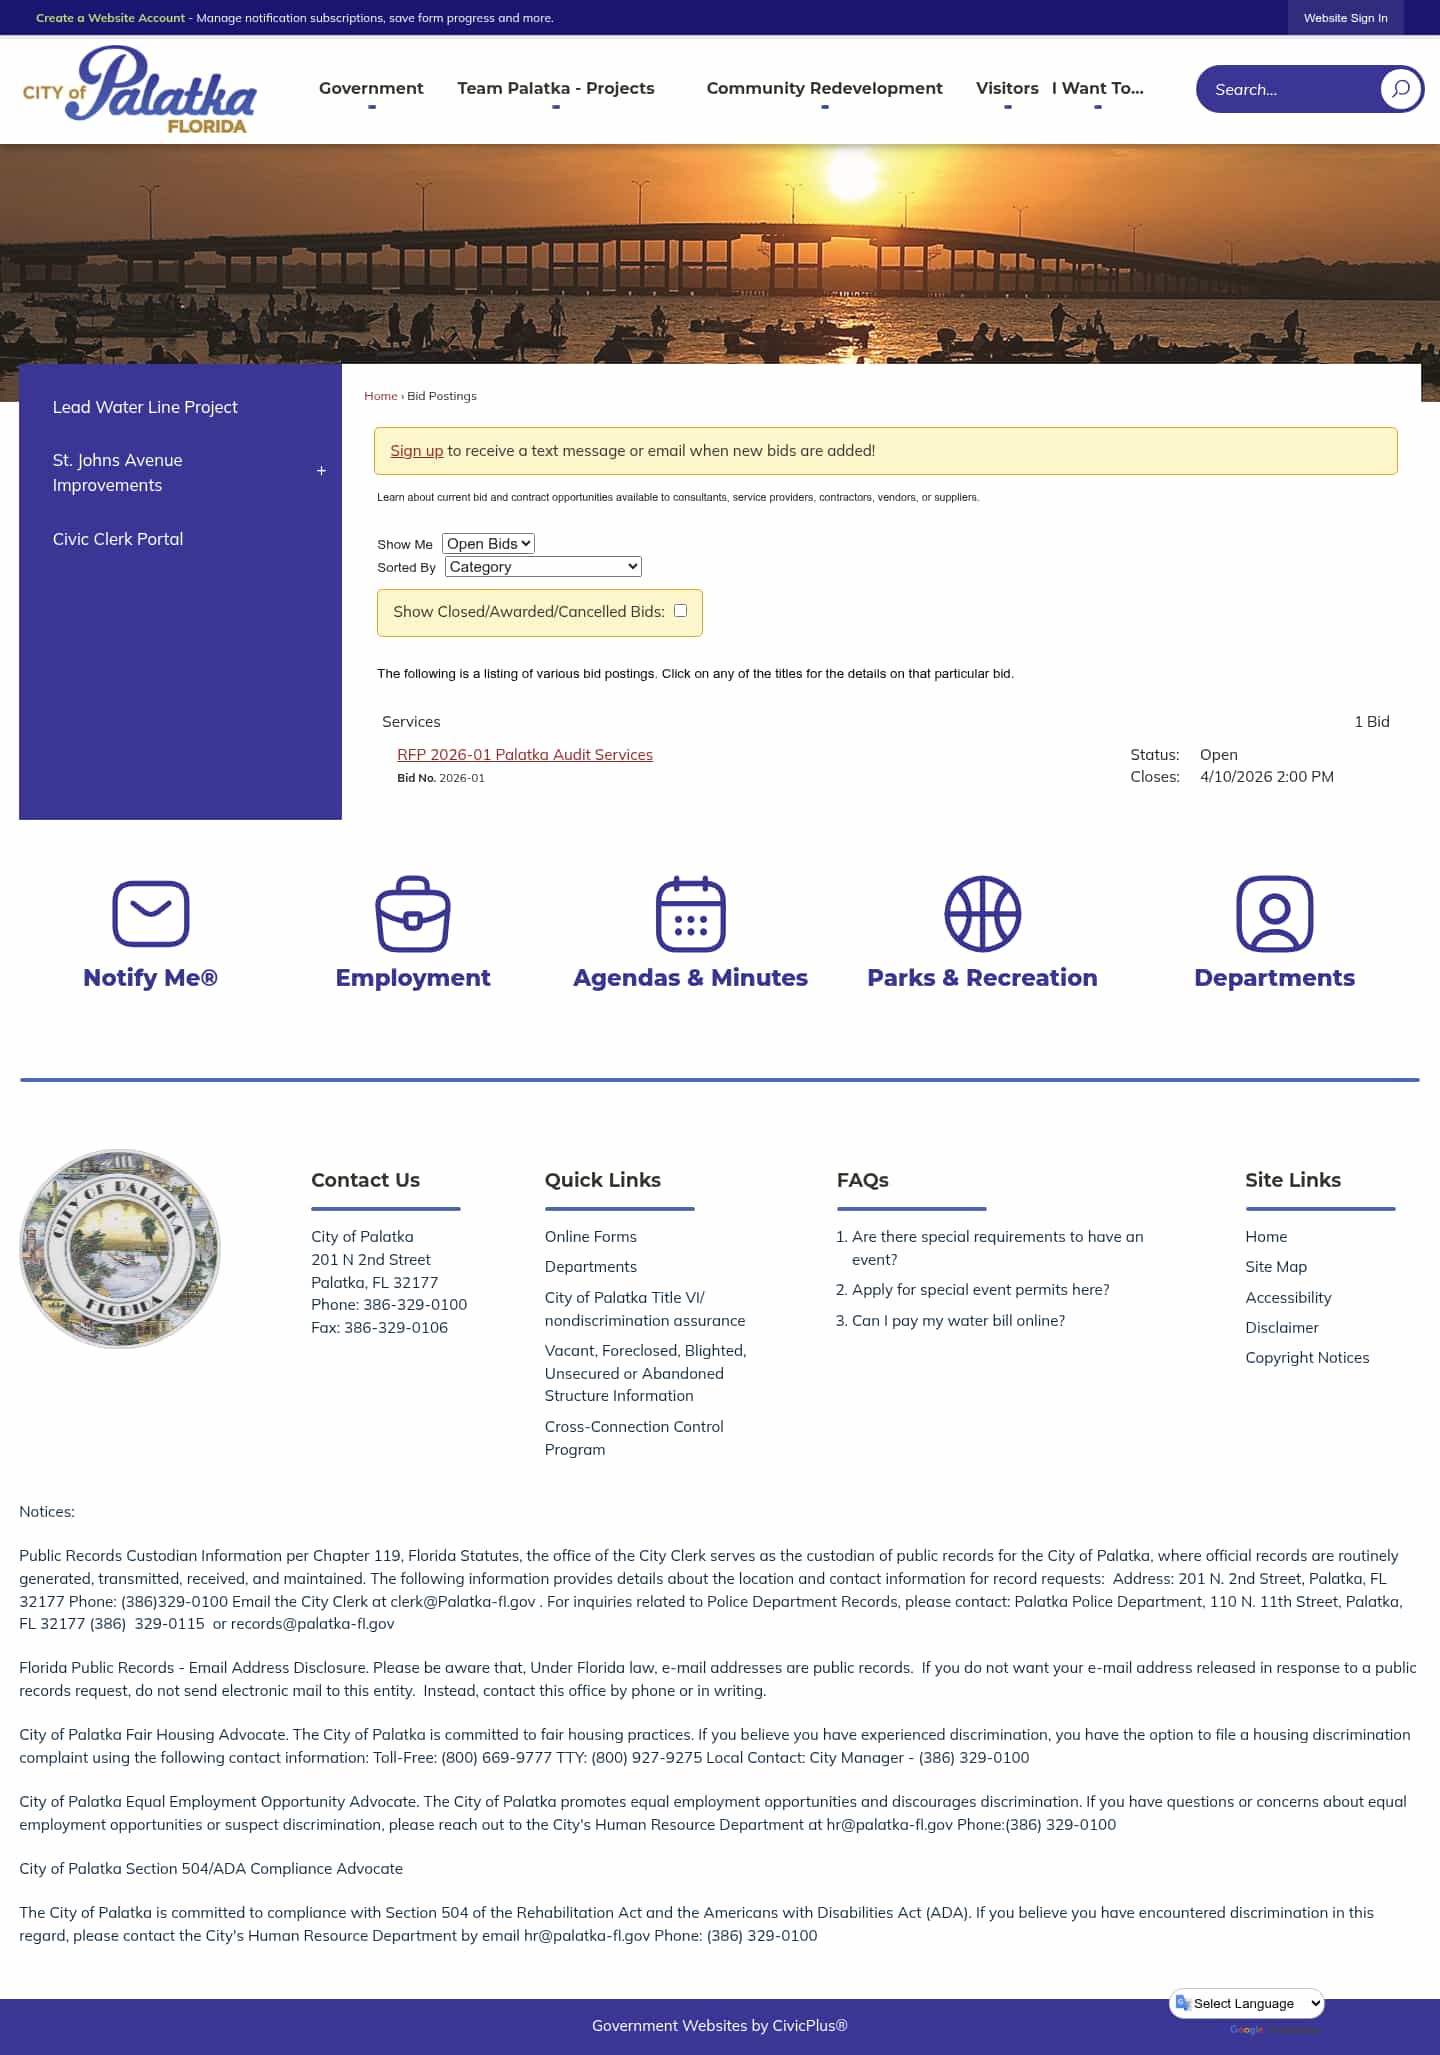
Task: Click the Site Map link
Action: click(x=1276, y=1266)
